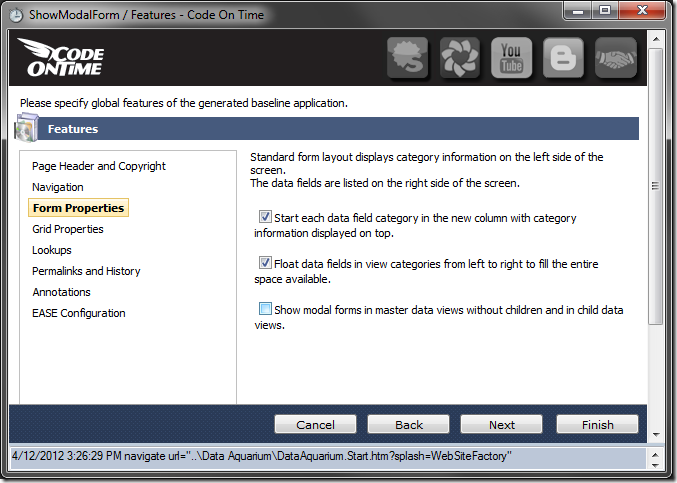Select the Annotations section
677x483 pixels.
tap(61, 292)
